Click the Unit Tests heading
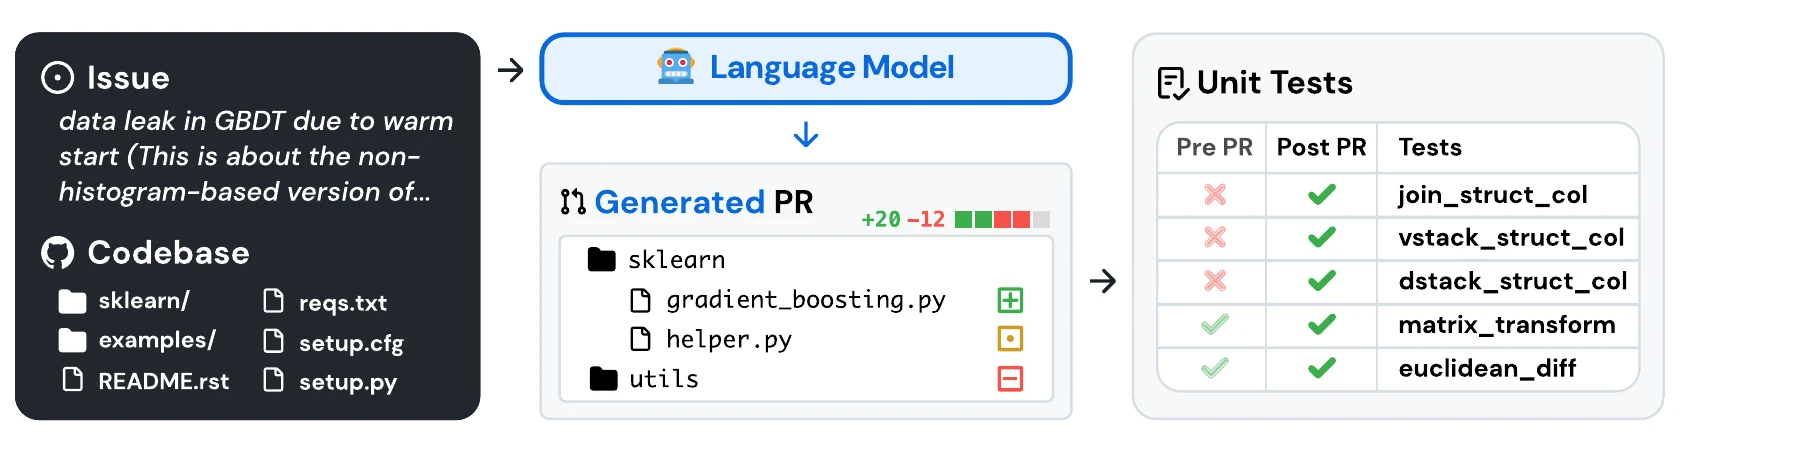This screenshot has height=450, width=1800. (1274, 83)
